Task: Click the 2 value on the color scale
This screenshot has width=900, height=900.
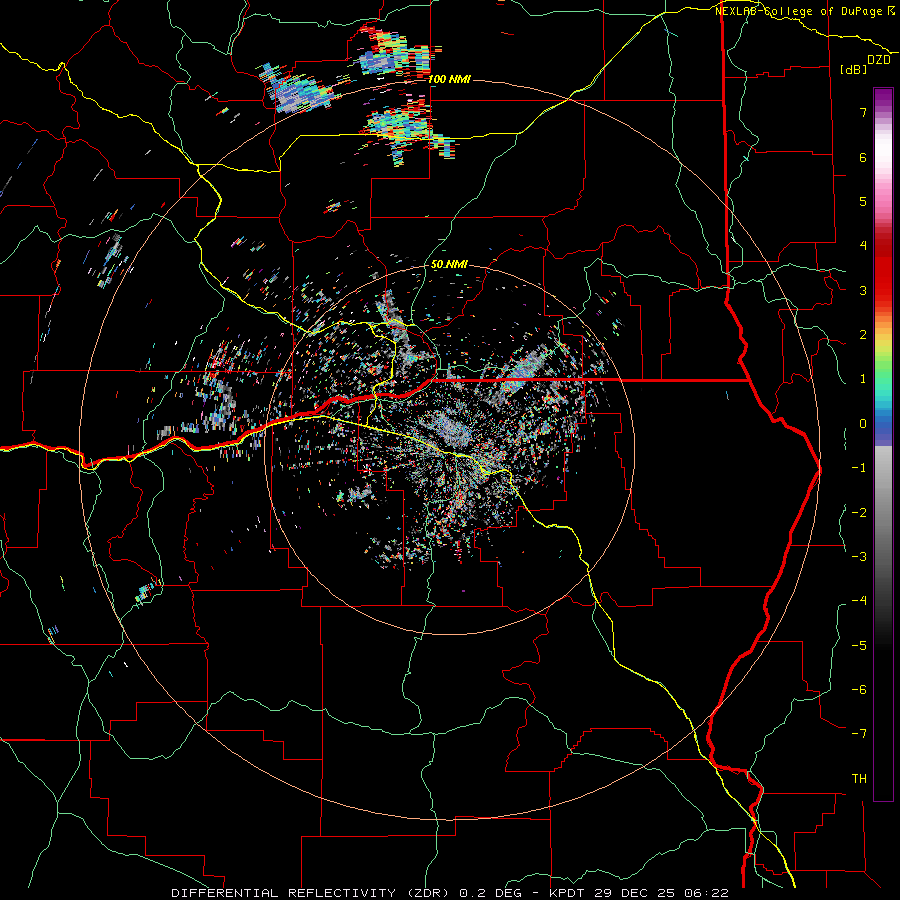Action: pos(863,335)
